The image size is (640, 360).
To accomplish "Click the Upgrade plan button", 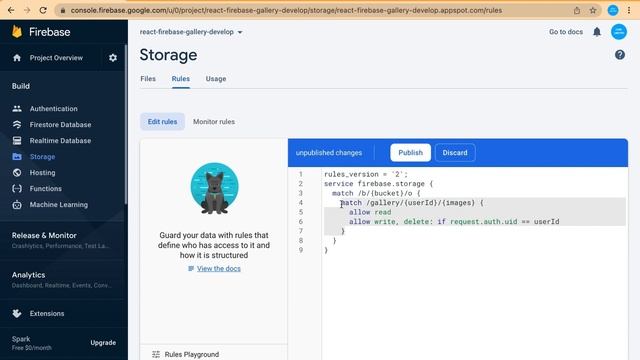I will click(x=103, y=343).
